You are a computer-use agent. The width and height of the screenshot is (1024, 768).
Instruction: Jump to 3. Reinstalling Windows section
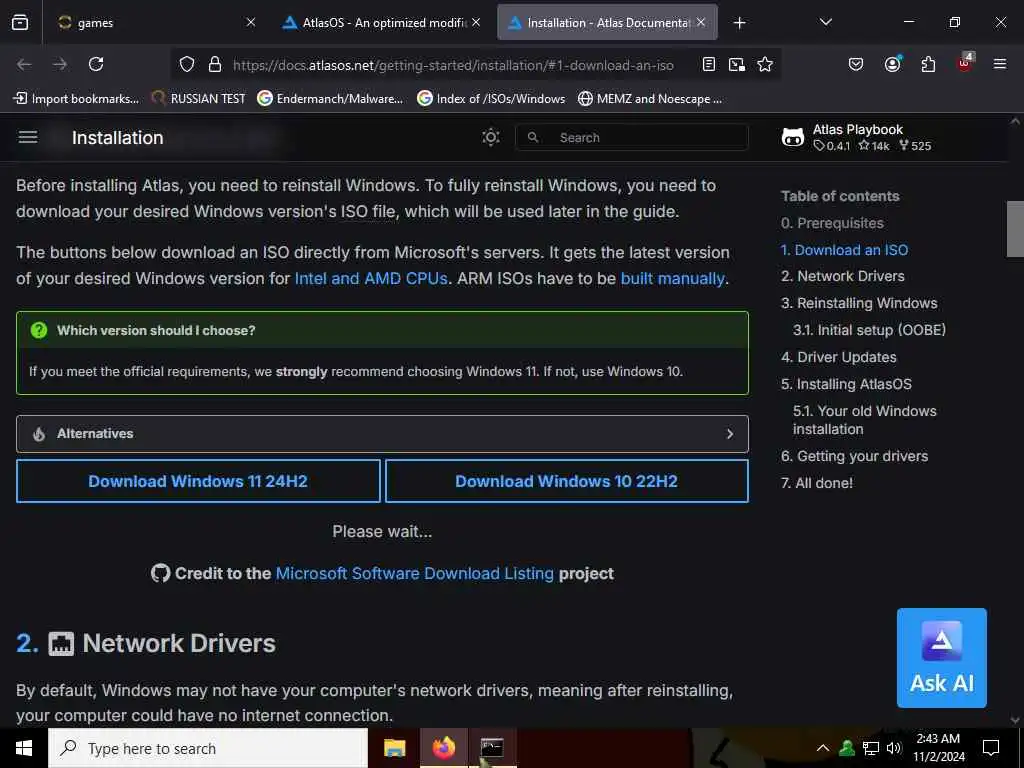coord(859,303)
